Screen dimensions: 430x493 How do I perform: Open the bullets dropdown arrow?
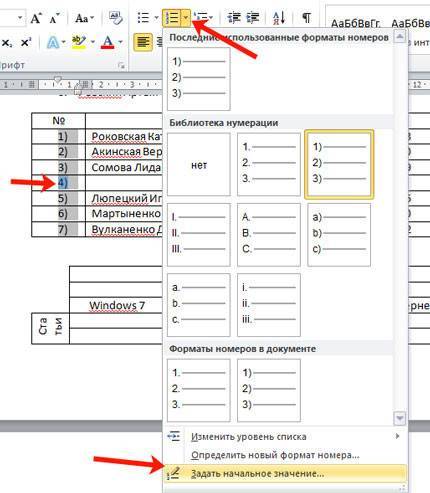156,18
